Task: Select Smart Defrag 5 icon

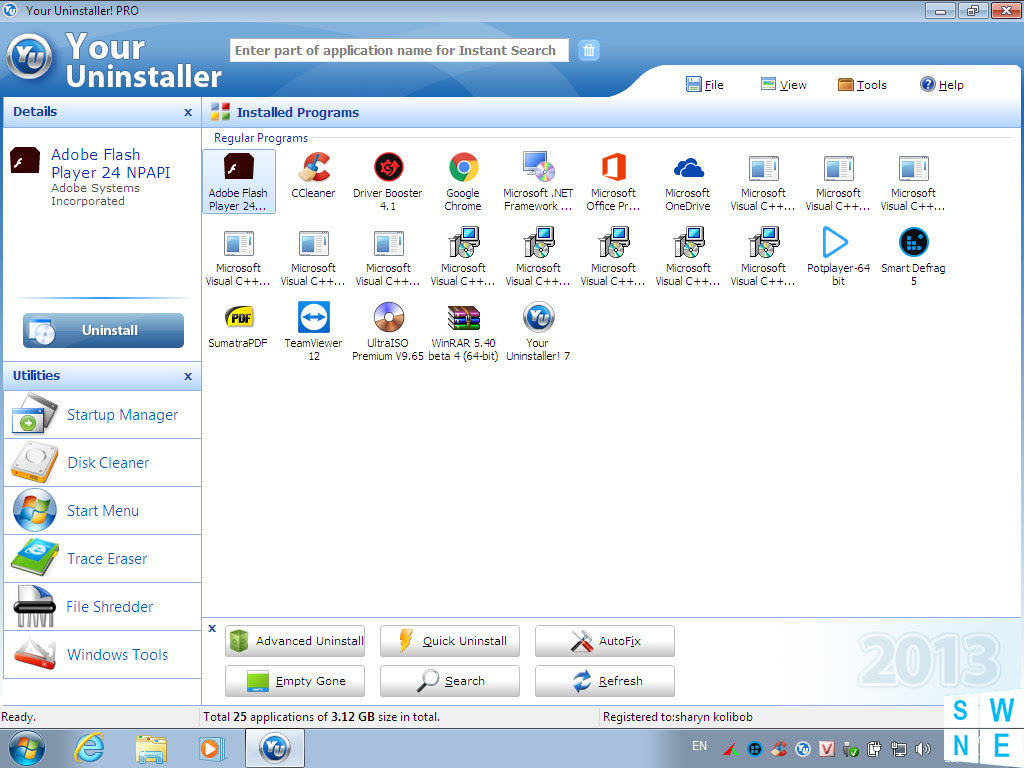Action: [913, 256]
